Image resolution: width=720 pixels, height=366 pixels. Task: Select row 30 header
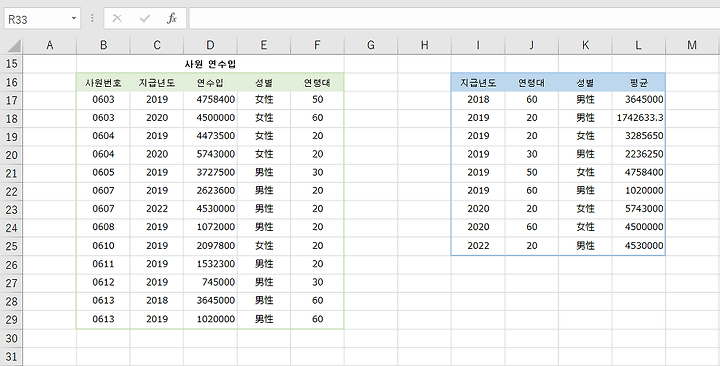[x=11, y=338]
